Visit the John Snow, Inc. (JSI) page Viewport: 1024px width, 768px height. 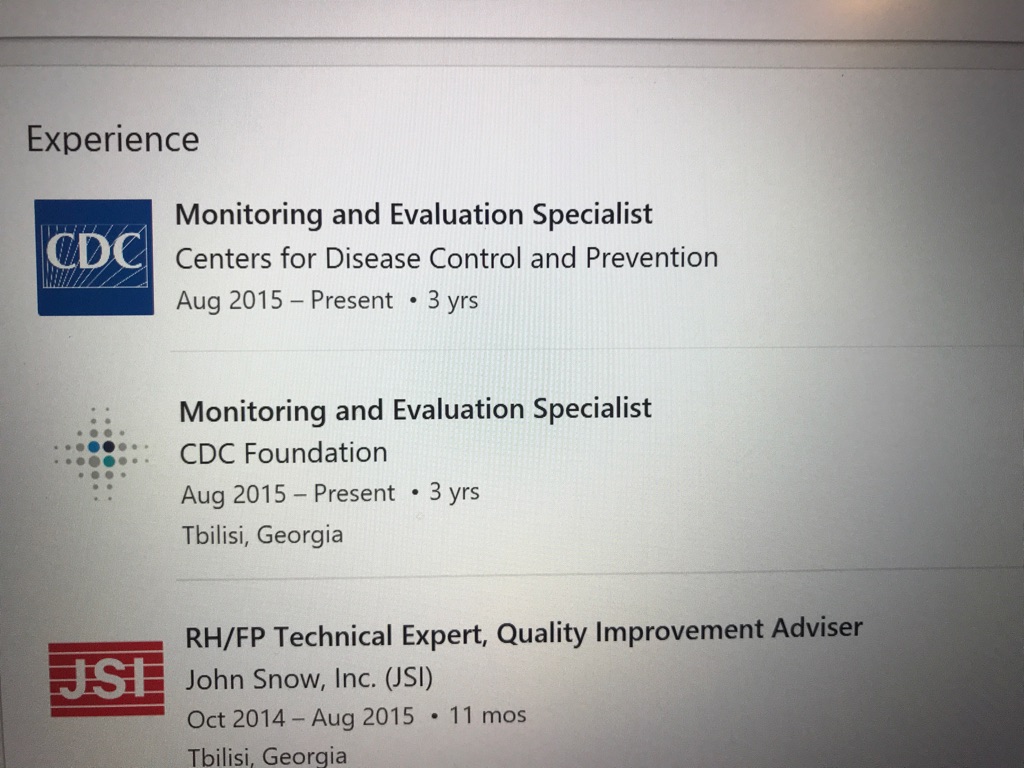pos(309,679)
